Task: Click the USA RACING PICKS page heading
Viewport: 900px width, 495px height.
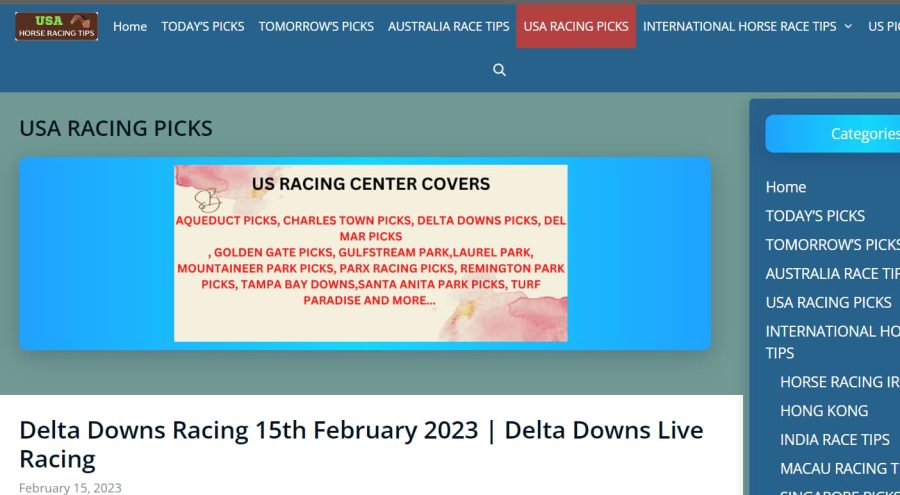Action: pyautogui.click(x=116, y=128)
